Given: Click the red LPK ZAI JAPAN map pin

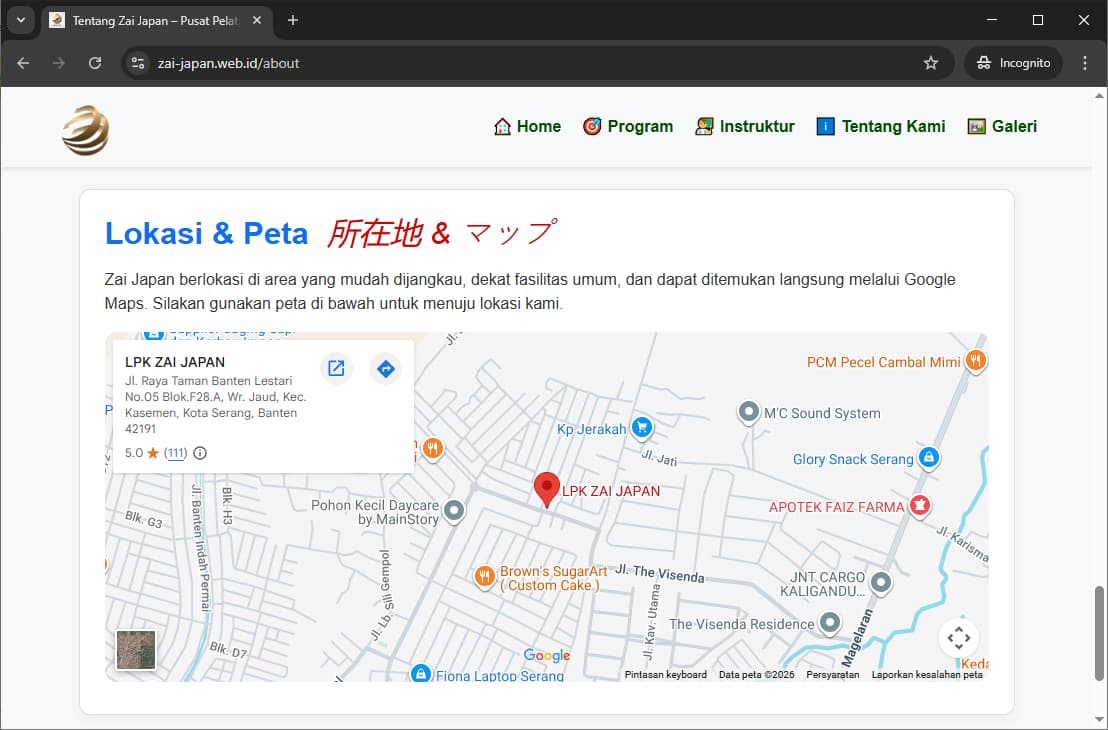Looking at the screenshot, I should (x=546, y=489).
